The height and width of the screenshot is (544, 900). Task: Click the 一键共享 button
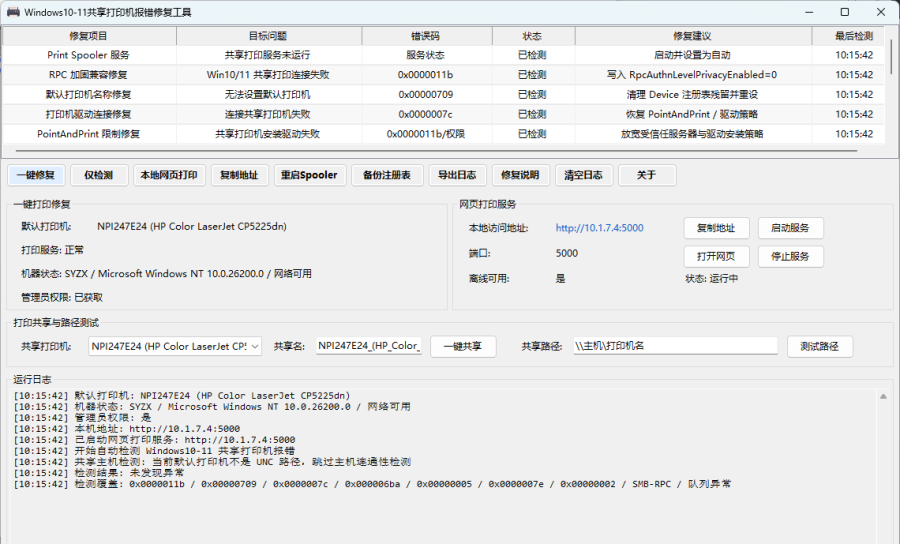coord(463,347)
